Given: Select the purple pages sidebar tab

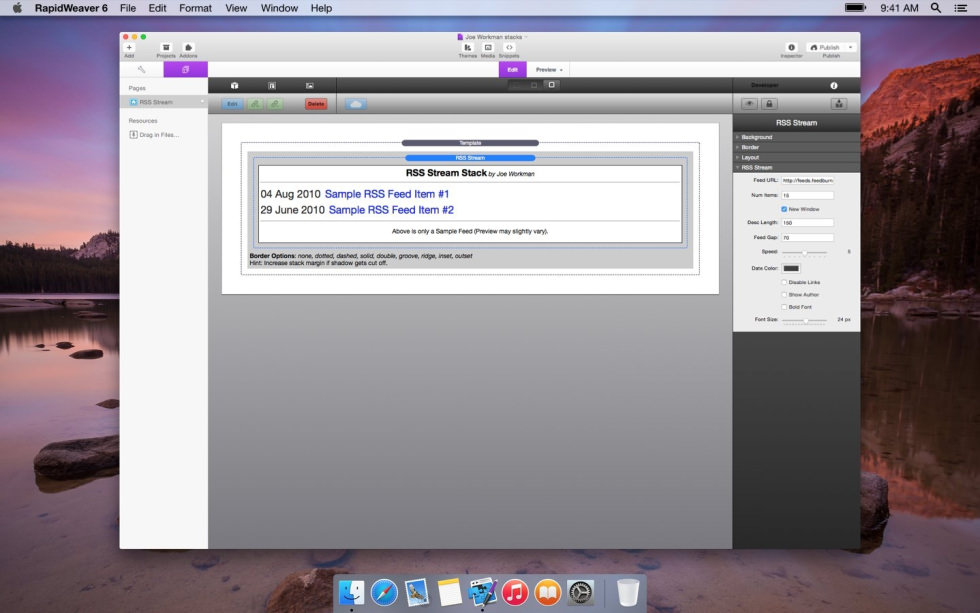Looking at the screenshot, I should click(x=186, y=69).
